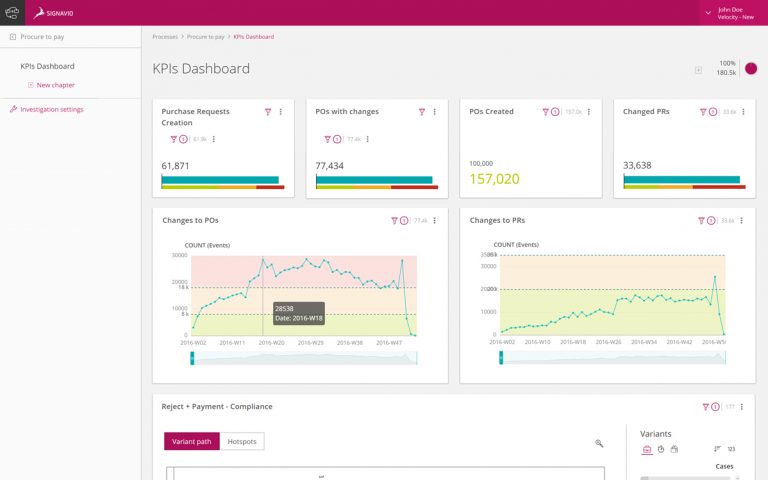Click the filter icon on the Changes to PRs chart
Image resolution: width=768 pixels, height=480 pixels.
(701, 221)
